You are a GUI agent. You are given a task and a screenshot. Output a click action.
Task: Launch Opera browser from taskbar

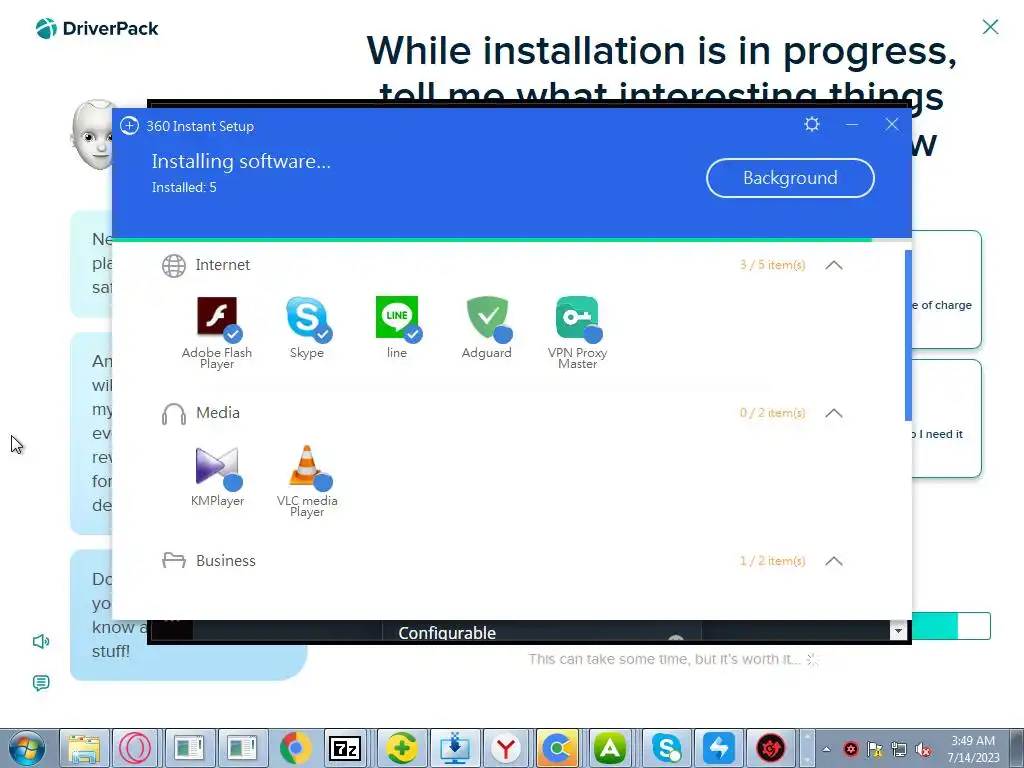click(x=135, y=748)
